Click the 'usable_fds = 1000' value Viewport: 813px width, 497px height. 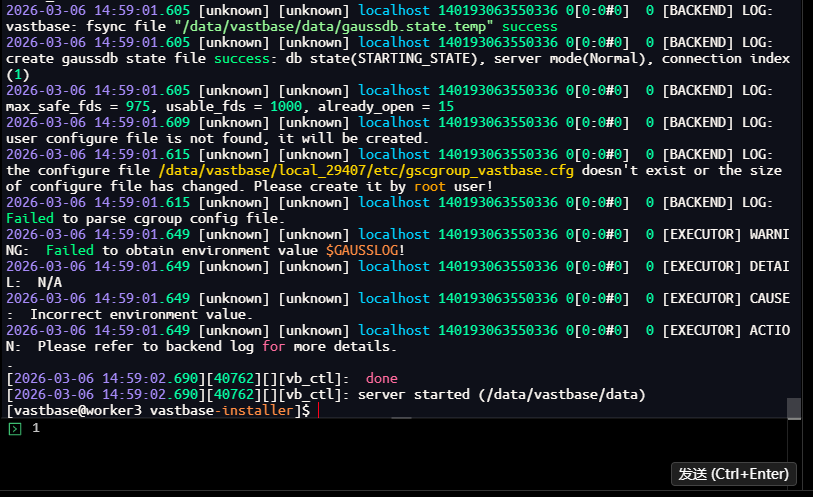[234, 106]
